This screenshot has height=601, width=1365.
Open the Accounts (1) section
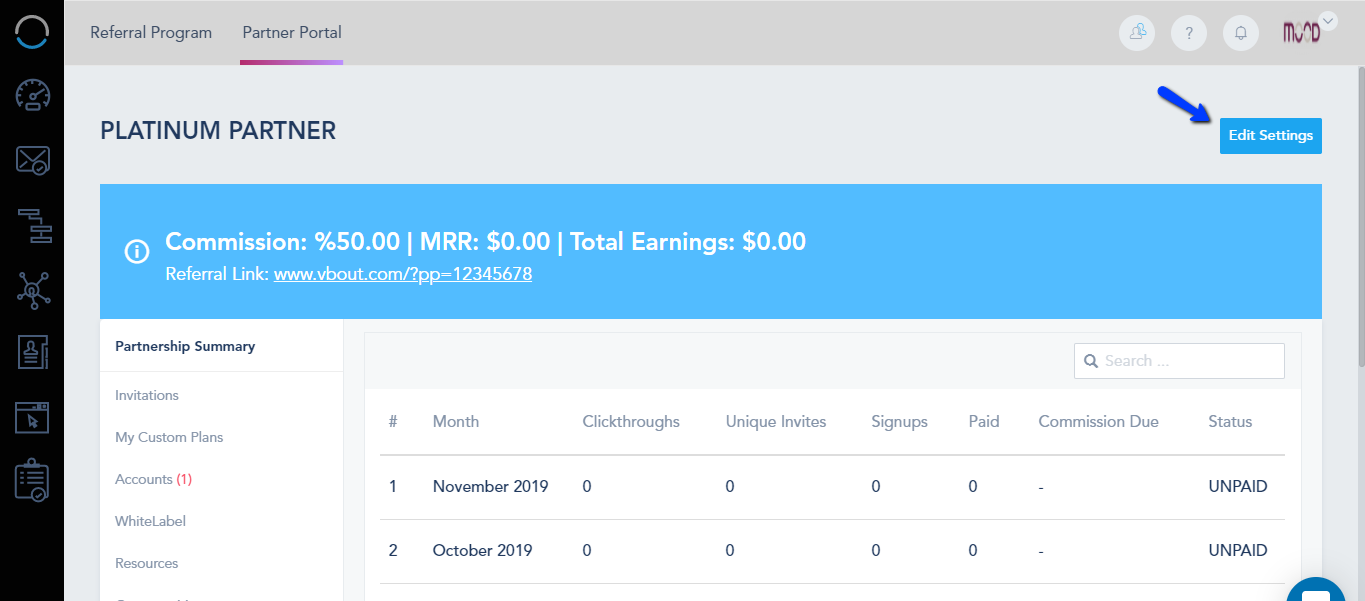point(153,479)
